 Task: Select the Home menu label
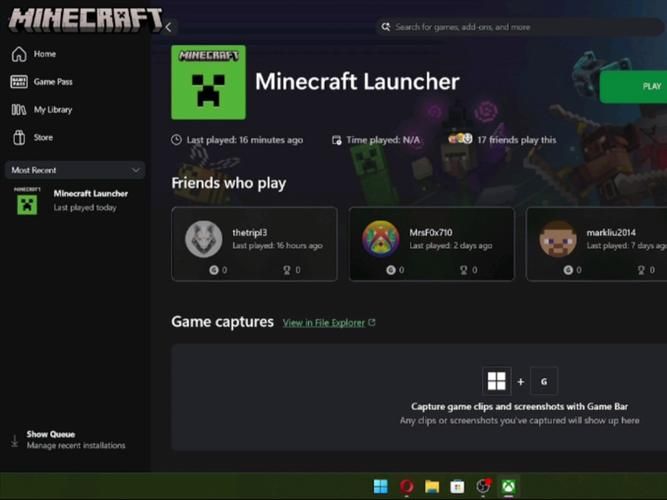[x=45, y=54]
